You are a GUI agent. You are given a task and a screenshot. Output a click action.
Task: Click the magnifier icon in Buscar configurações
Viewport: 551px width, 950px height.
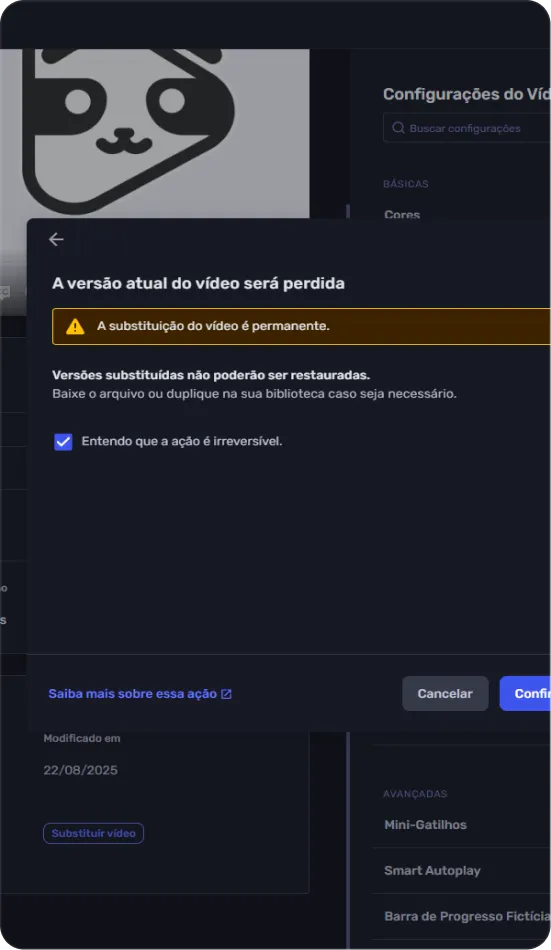tap(398, 128)
